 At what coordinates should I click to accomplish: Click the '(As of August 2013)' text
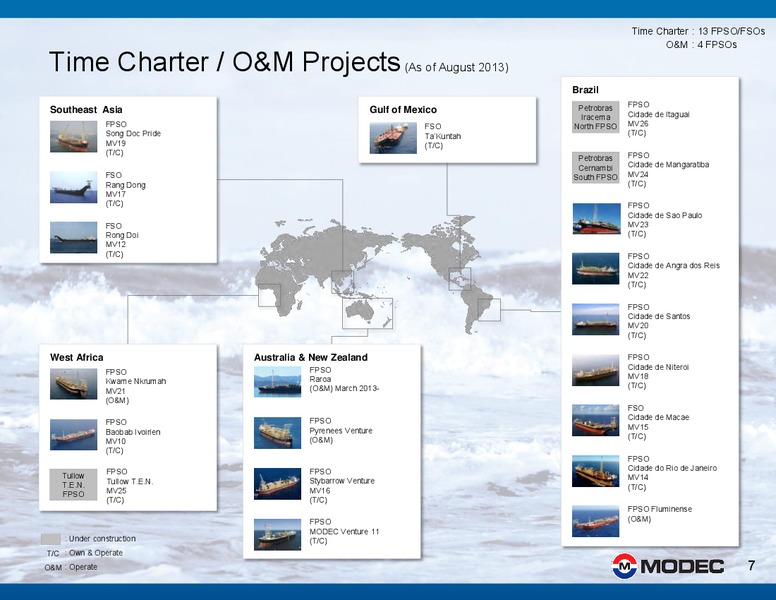(x=456, y=67)
